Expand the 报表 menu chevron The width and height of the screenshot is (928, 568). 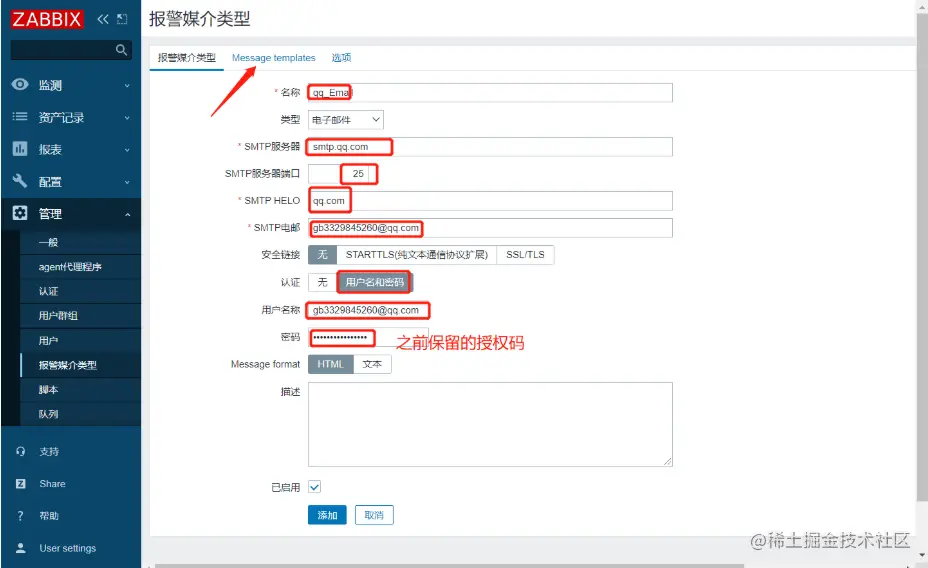(x=127, y=150)
